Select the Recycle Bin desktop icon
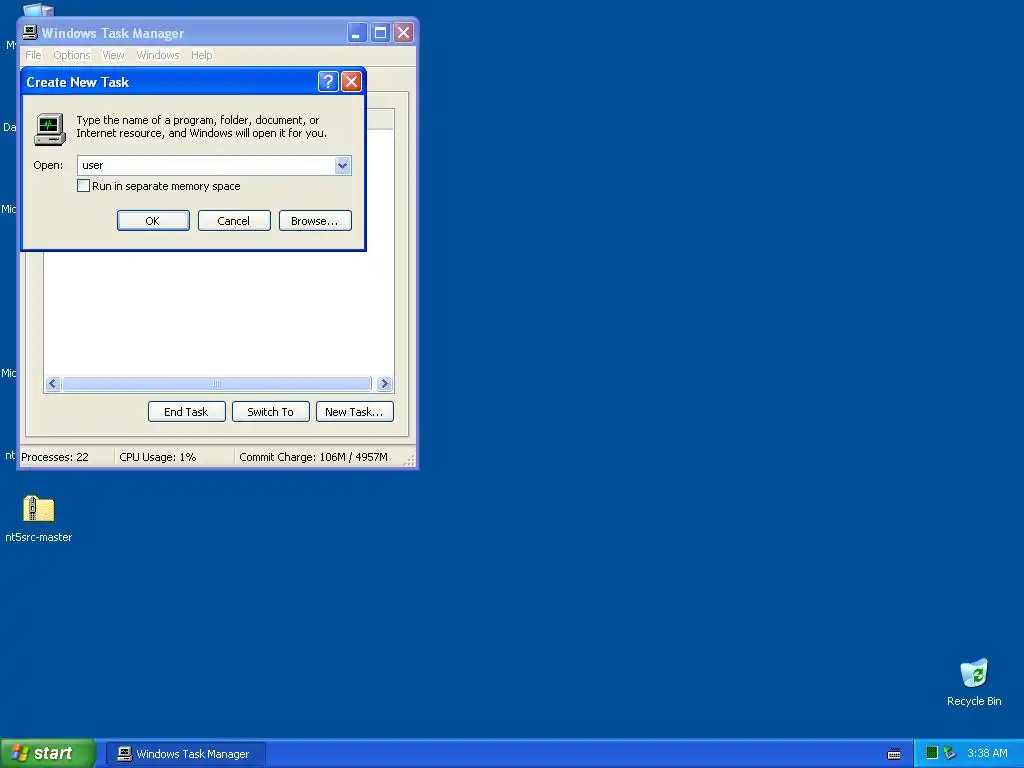This screenshot has width=1024, height=768. tap(974, 673)
